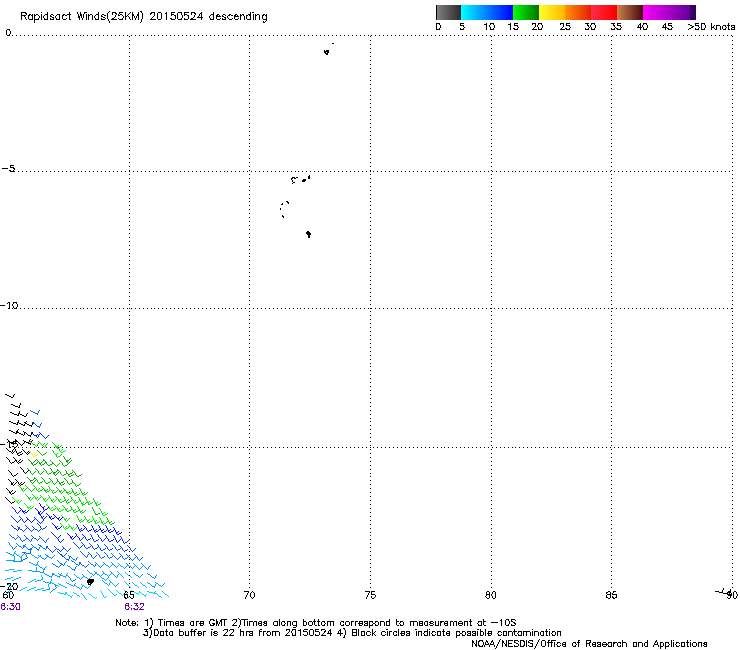Click the latitude label '0'
Viewport: 740px width, 650px height.
8,33
